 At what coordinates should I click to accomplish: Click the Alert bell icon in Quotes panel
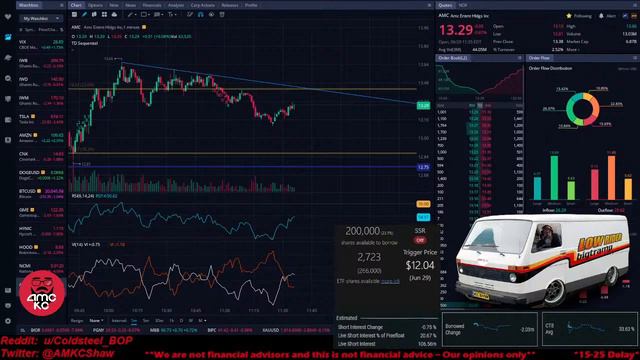point(601,16)
